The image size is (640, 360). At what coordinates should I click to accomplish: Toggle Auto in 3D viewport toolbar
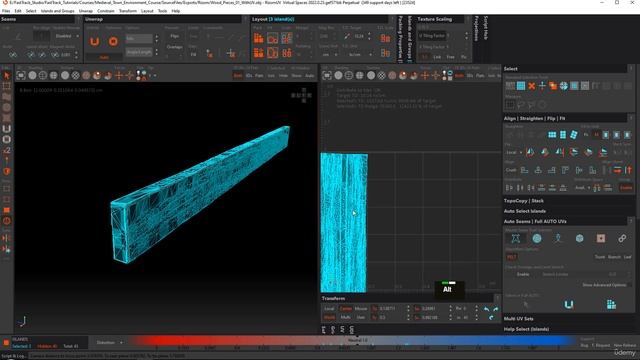tap(310, 76)
